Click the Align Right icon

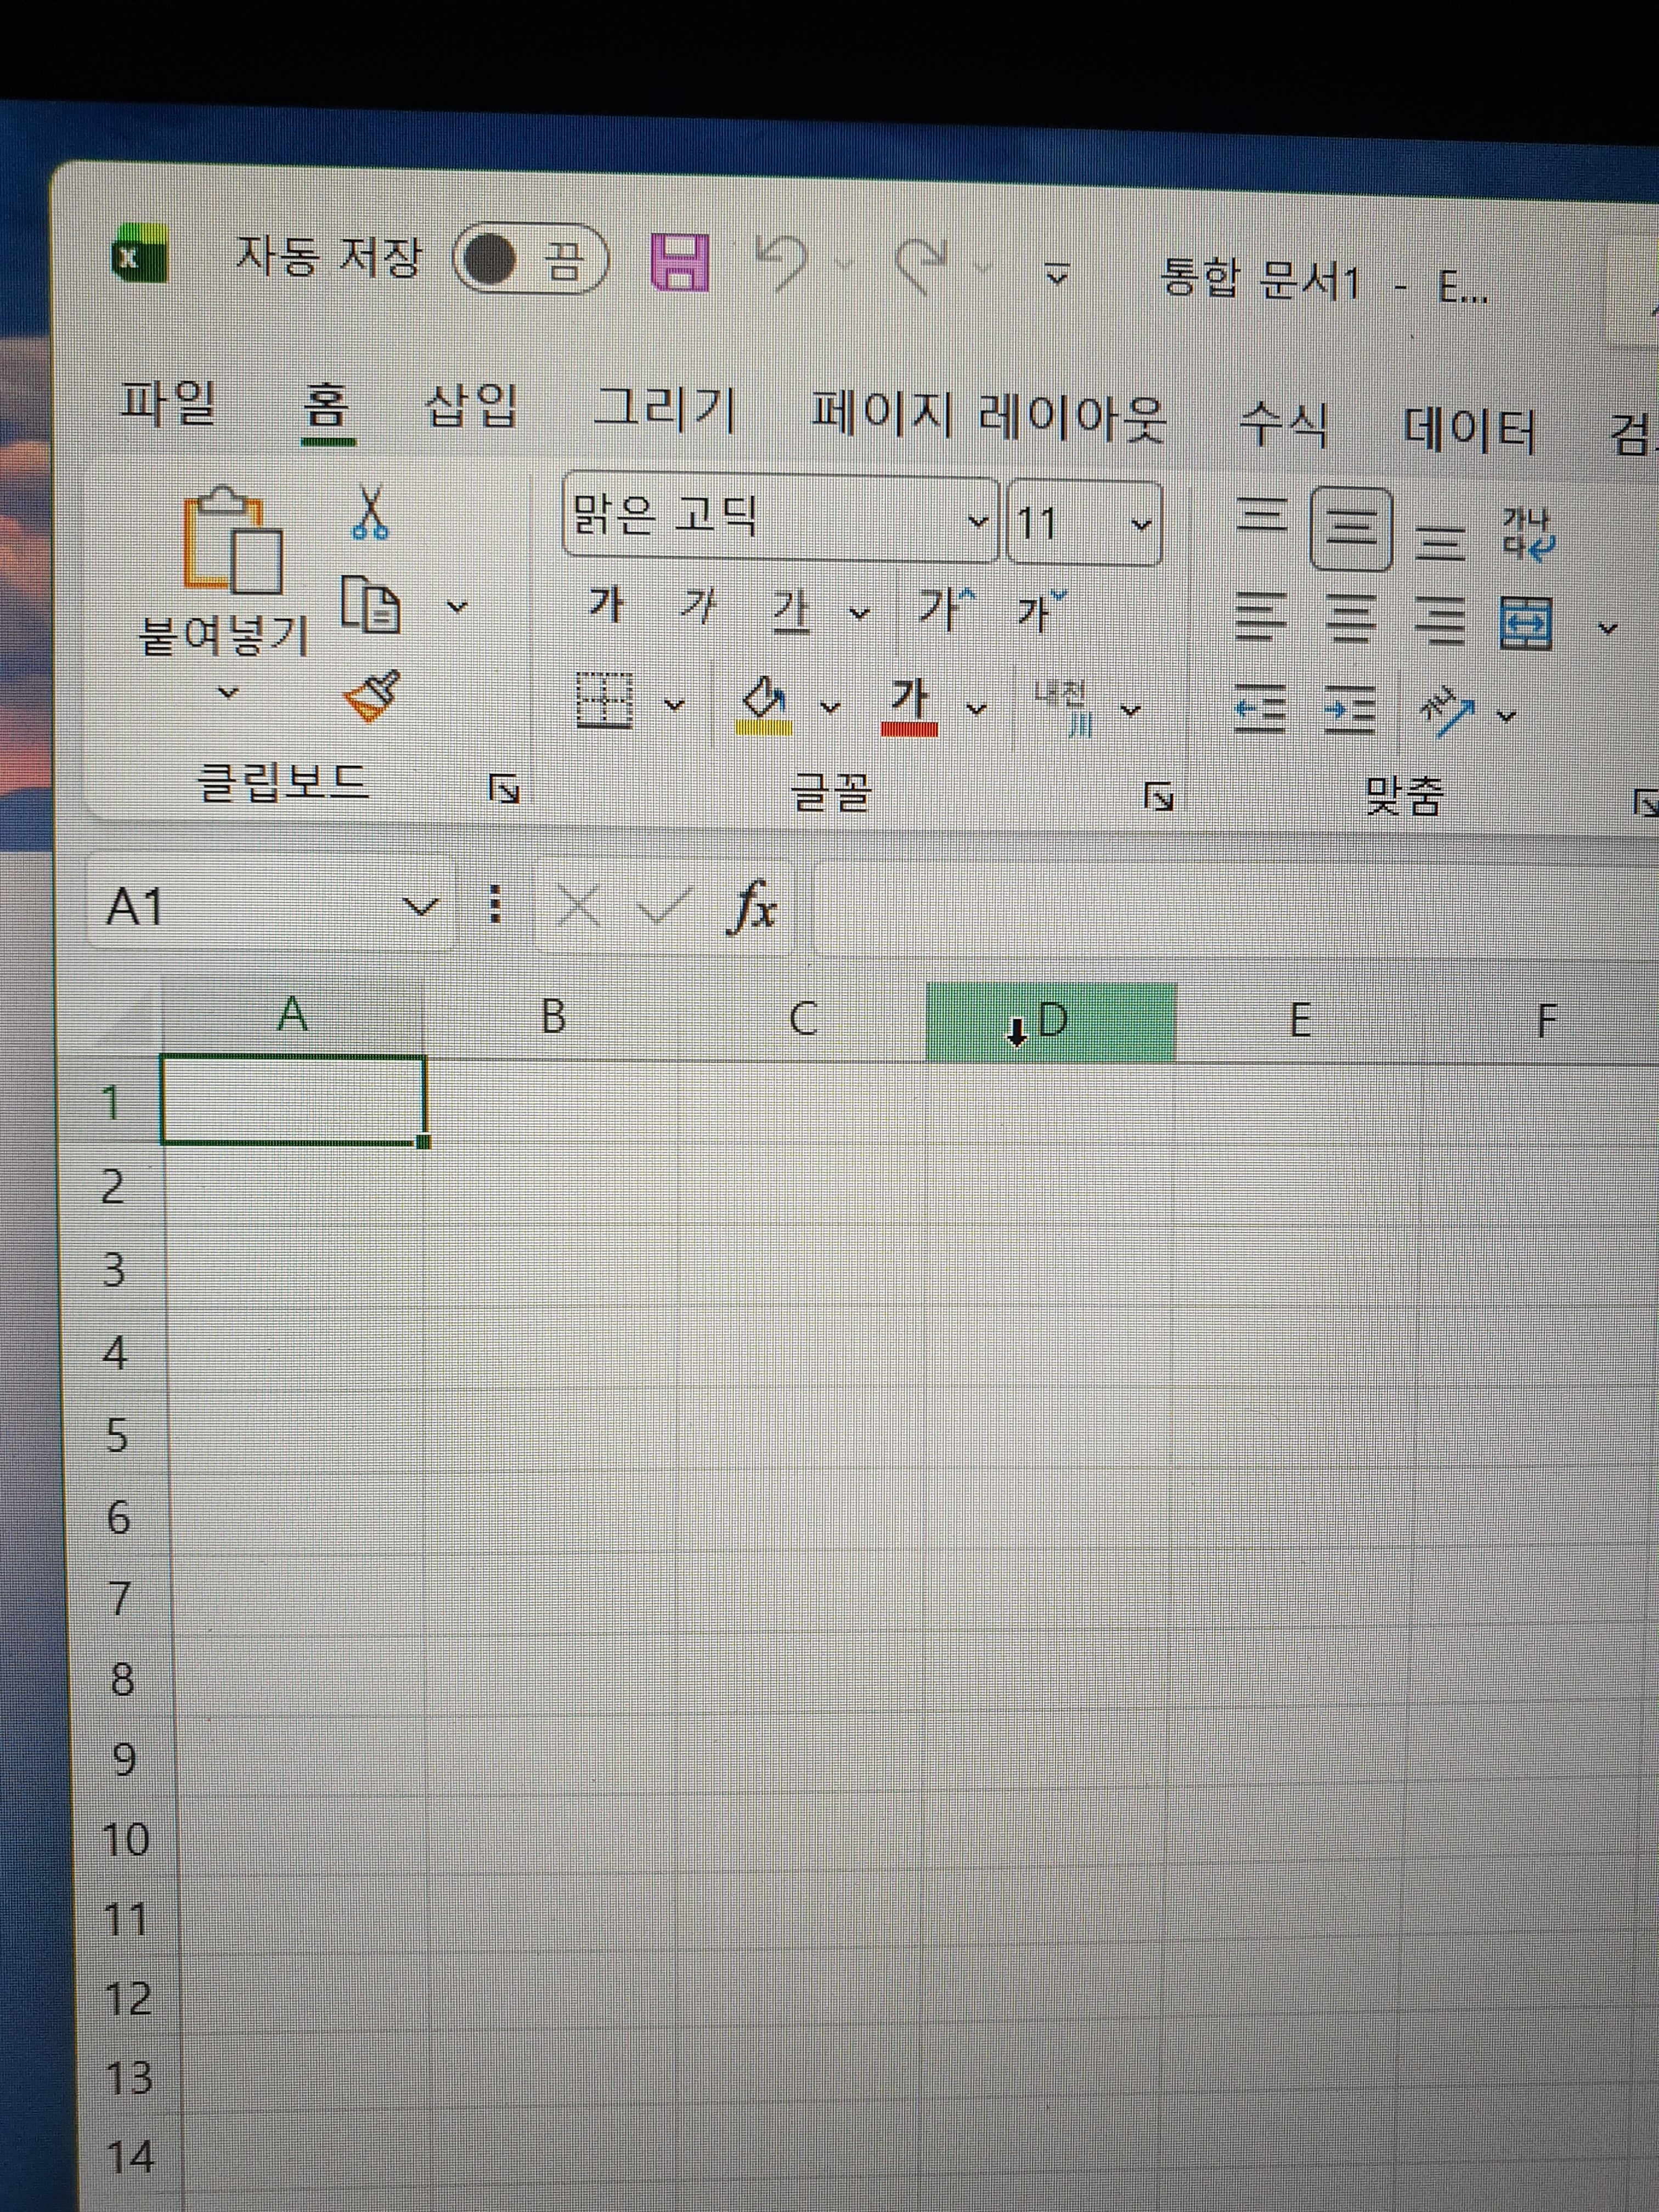point(1439,620)
